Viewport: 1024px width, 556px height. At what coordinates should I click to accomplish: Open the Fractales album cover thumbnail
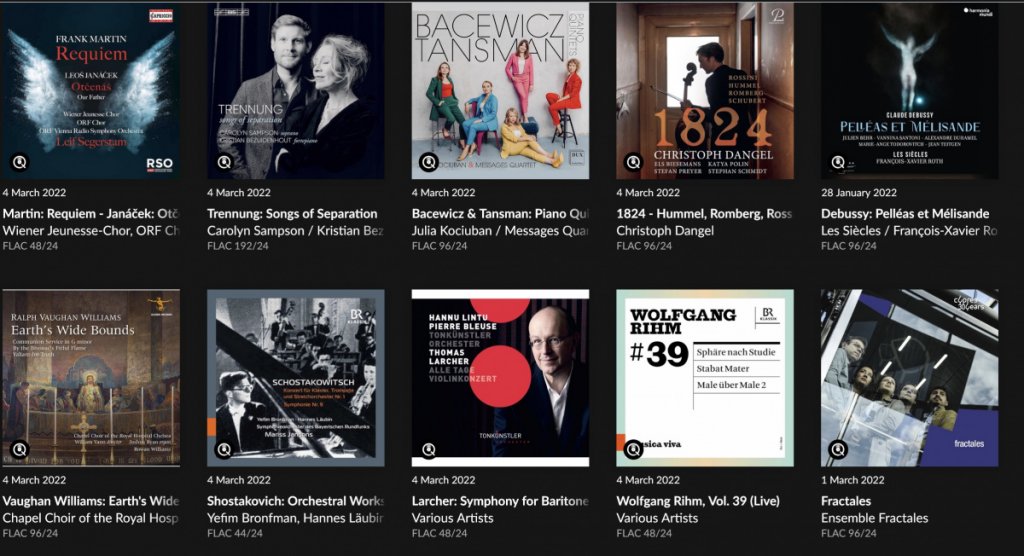click(909, 378)
